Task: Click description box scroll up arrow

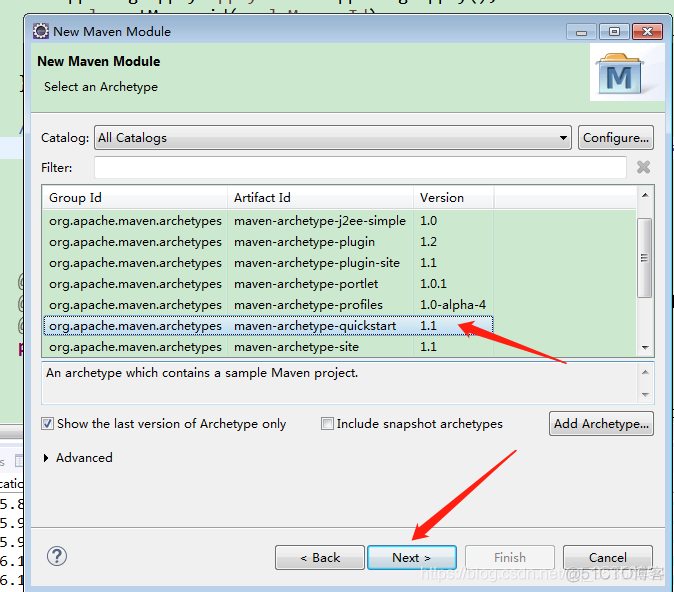Action: coord(645,372)
